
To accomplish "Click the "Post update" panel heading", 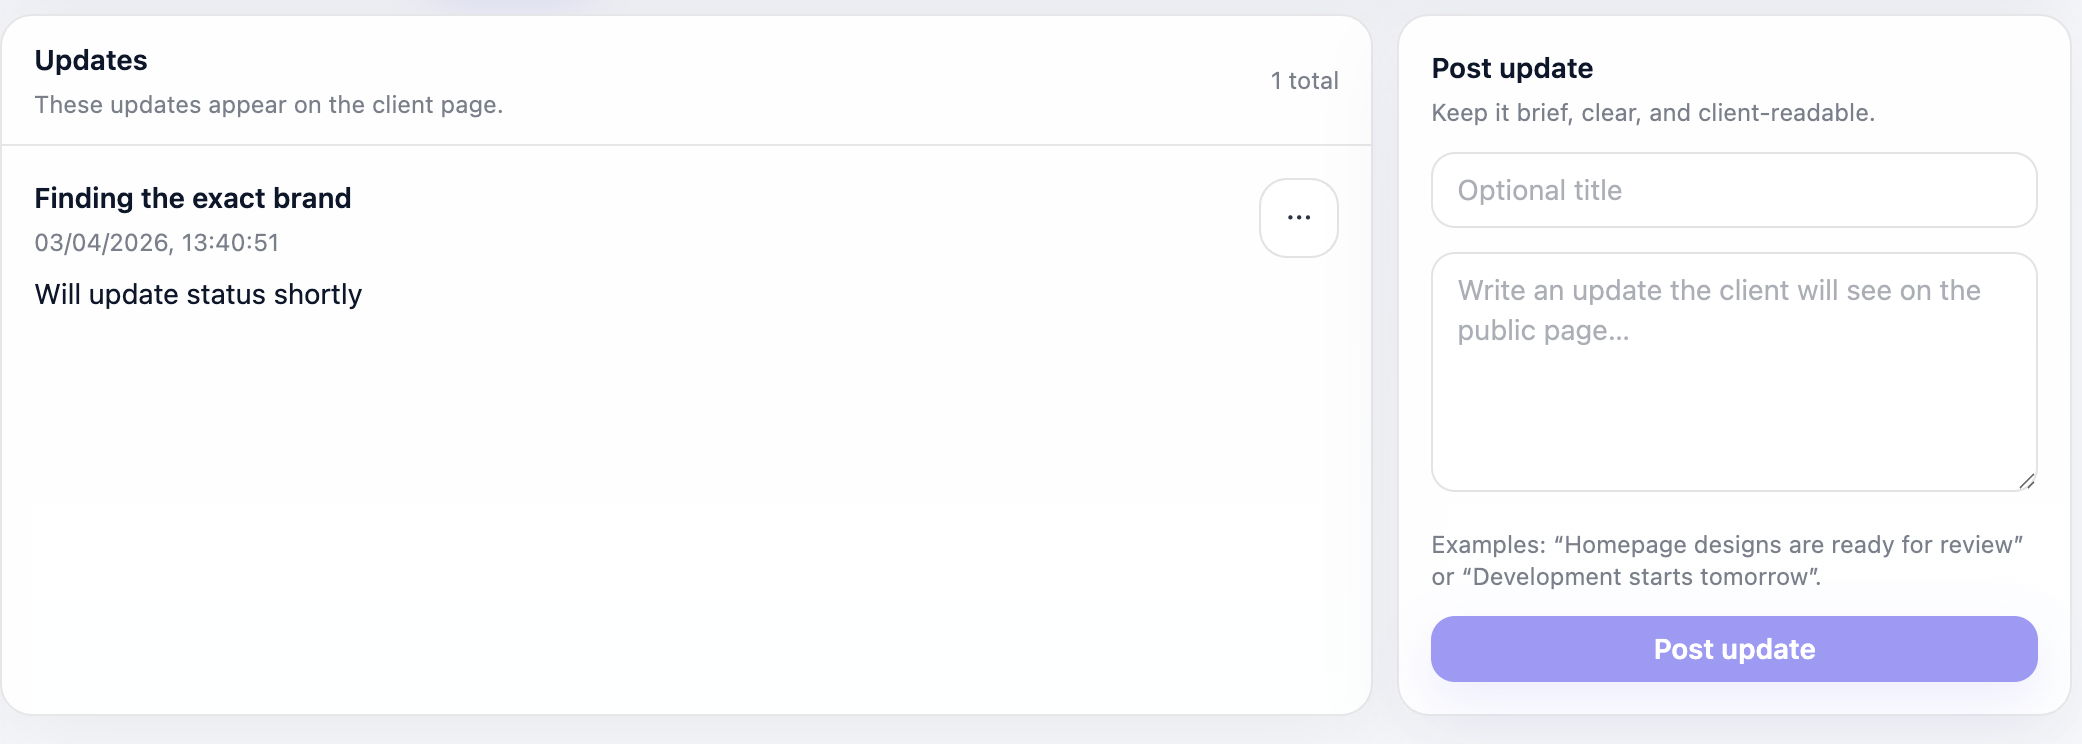I will (x=1512, y=68).
